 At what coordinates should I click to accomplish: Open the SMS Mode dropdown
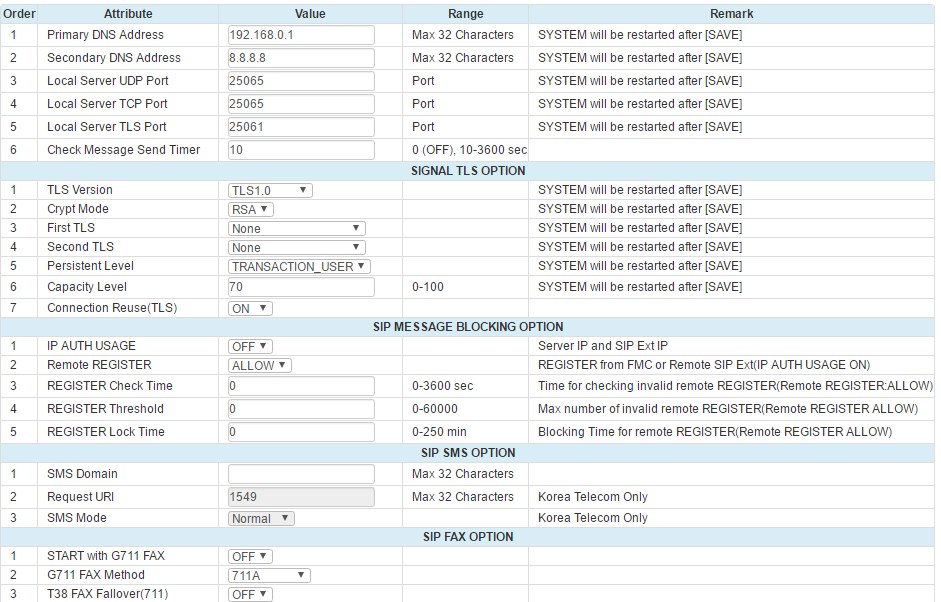(261, 518)
